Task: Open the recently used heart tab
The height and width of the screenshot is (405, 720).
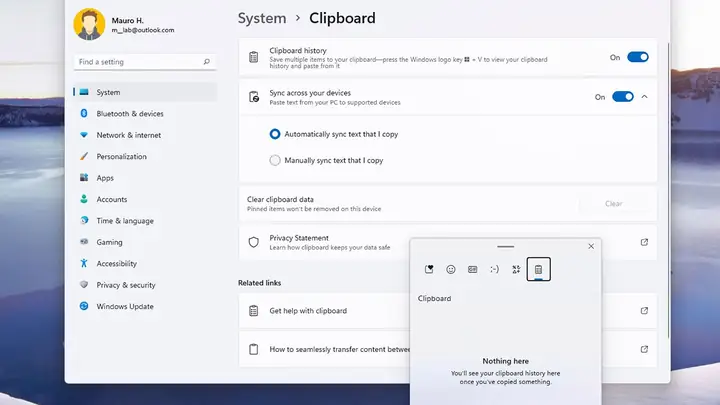Action: tap(429, 270)
